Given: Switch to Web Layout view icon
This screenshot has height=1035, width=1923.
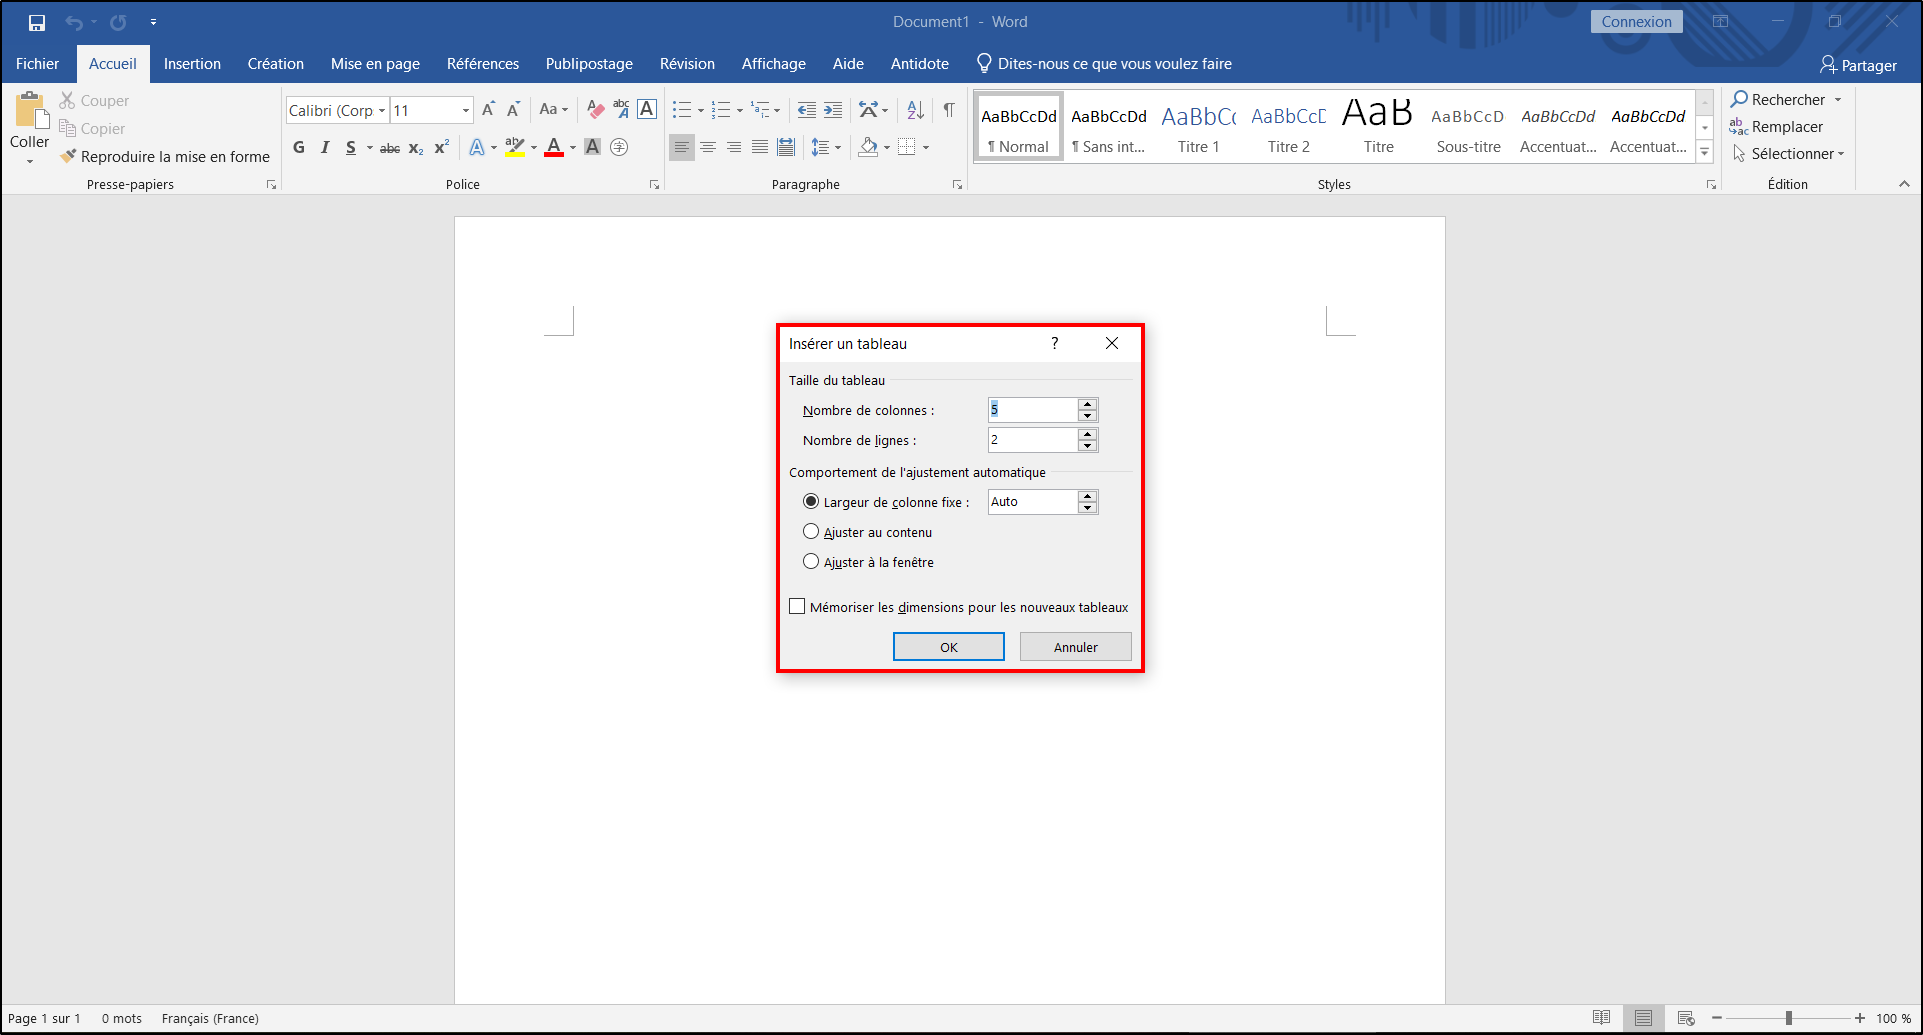Looking at the screenshot, I should [1686, 1018].
